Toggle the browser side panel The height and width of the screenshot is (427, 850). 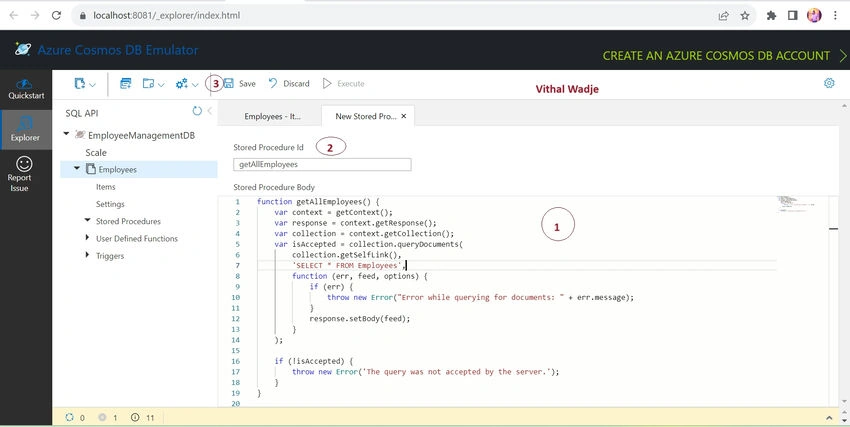coord(793,16)
